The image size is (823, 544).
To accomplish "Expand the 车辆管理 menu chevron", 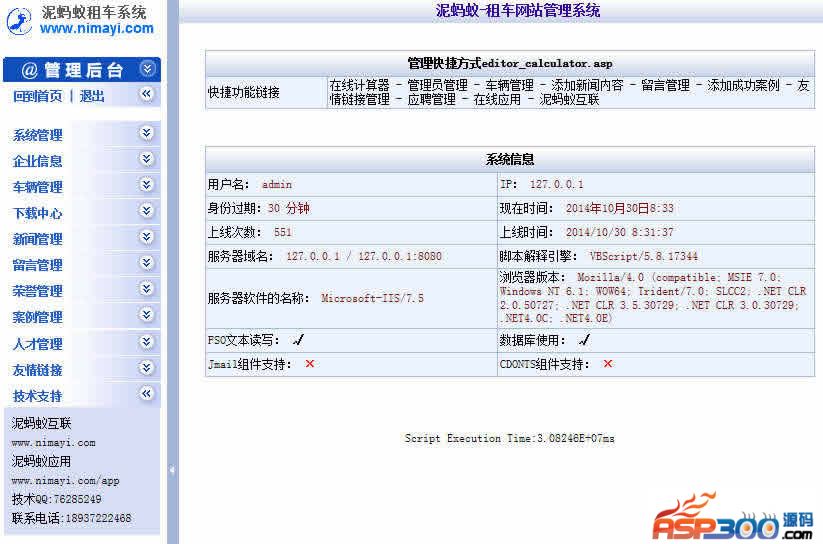I will tap(147, 185).
